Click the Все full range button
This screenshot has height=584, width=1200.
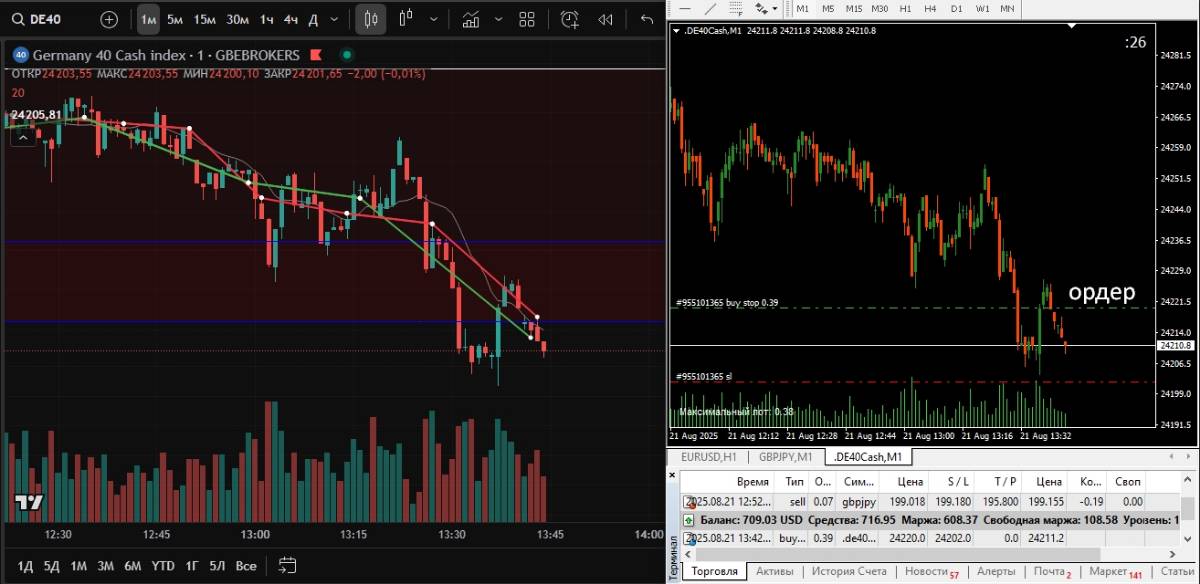point(246,566)
